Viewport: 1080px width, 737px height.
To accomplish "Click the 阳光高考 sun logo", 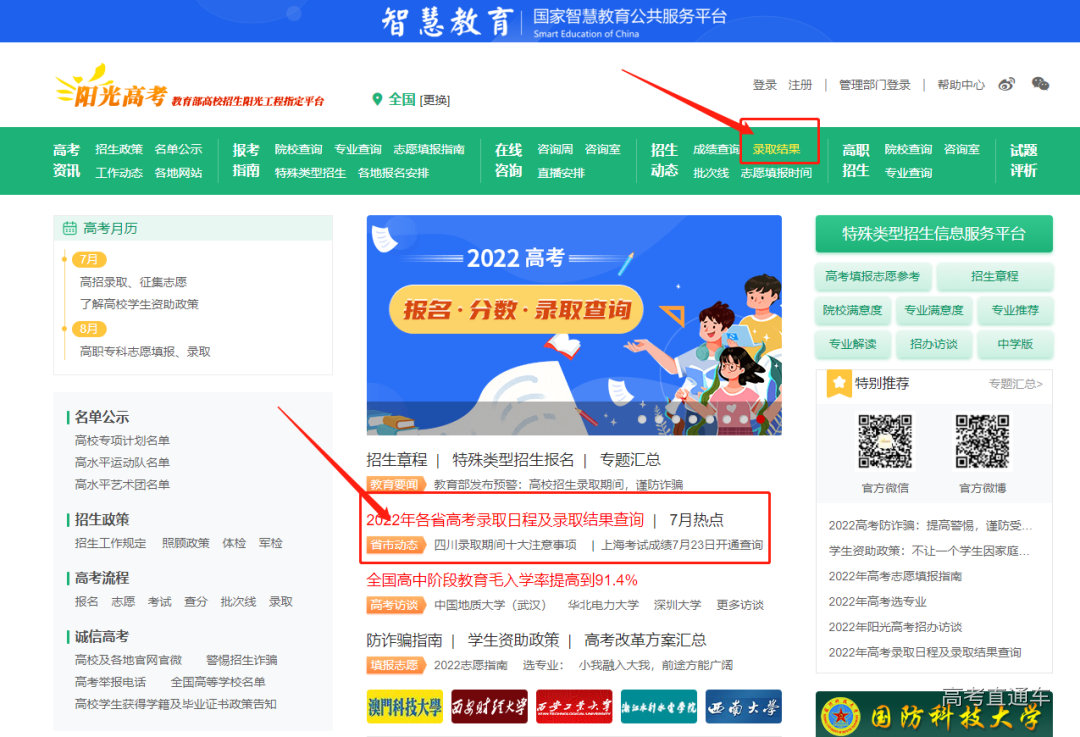I will tap(112, 90).
